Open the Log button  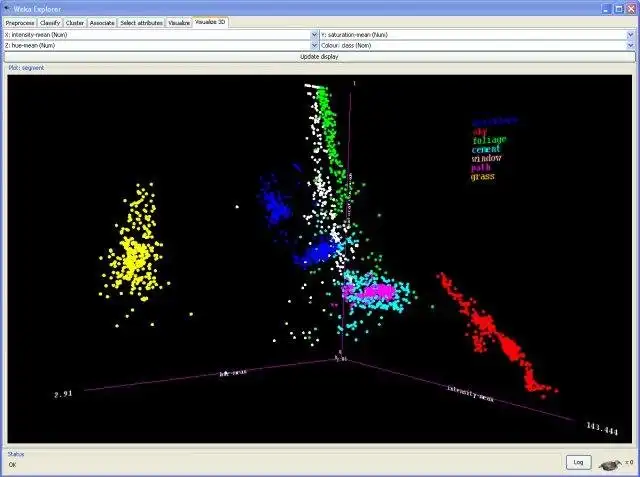578,462
